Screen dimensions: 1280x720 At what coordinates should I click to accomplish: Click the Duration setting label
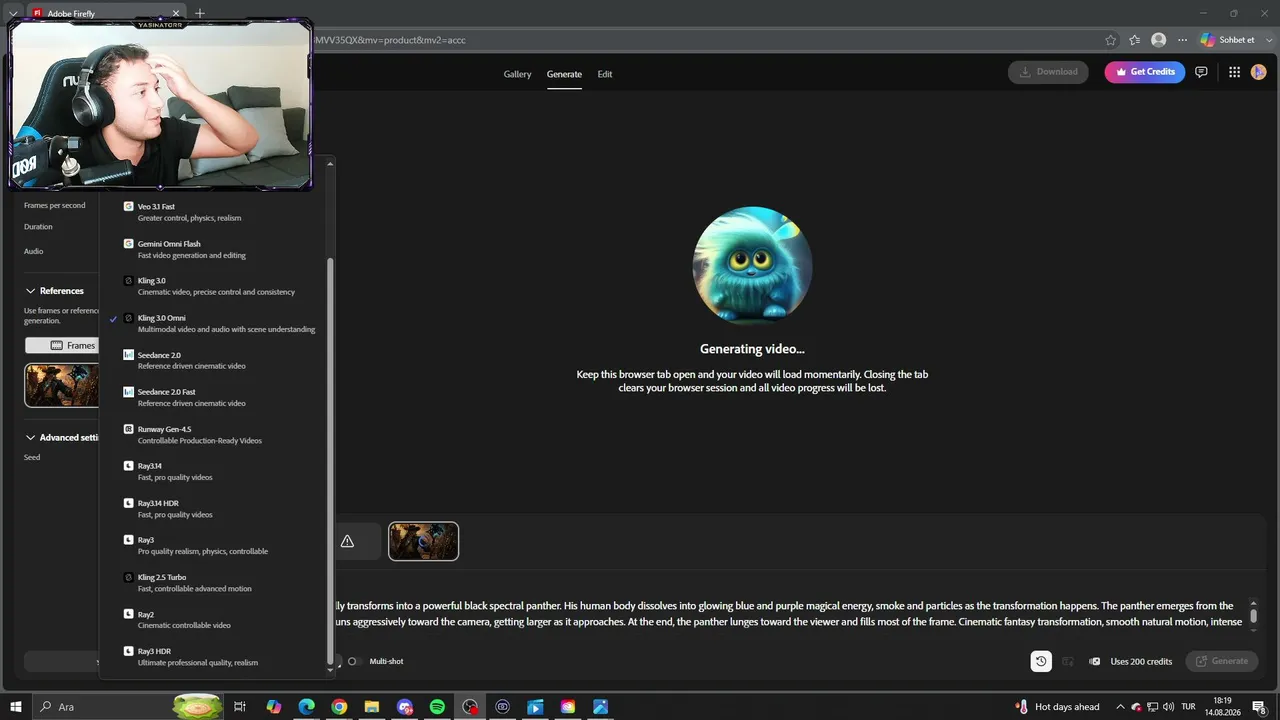pos(38,227)
